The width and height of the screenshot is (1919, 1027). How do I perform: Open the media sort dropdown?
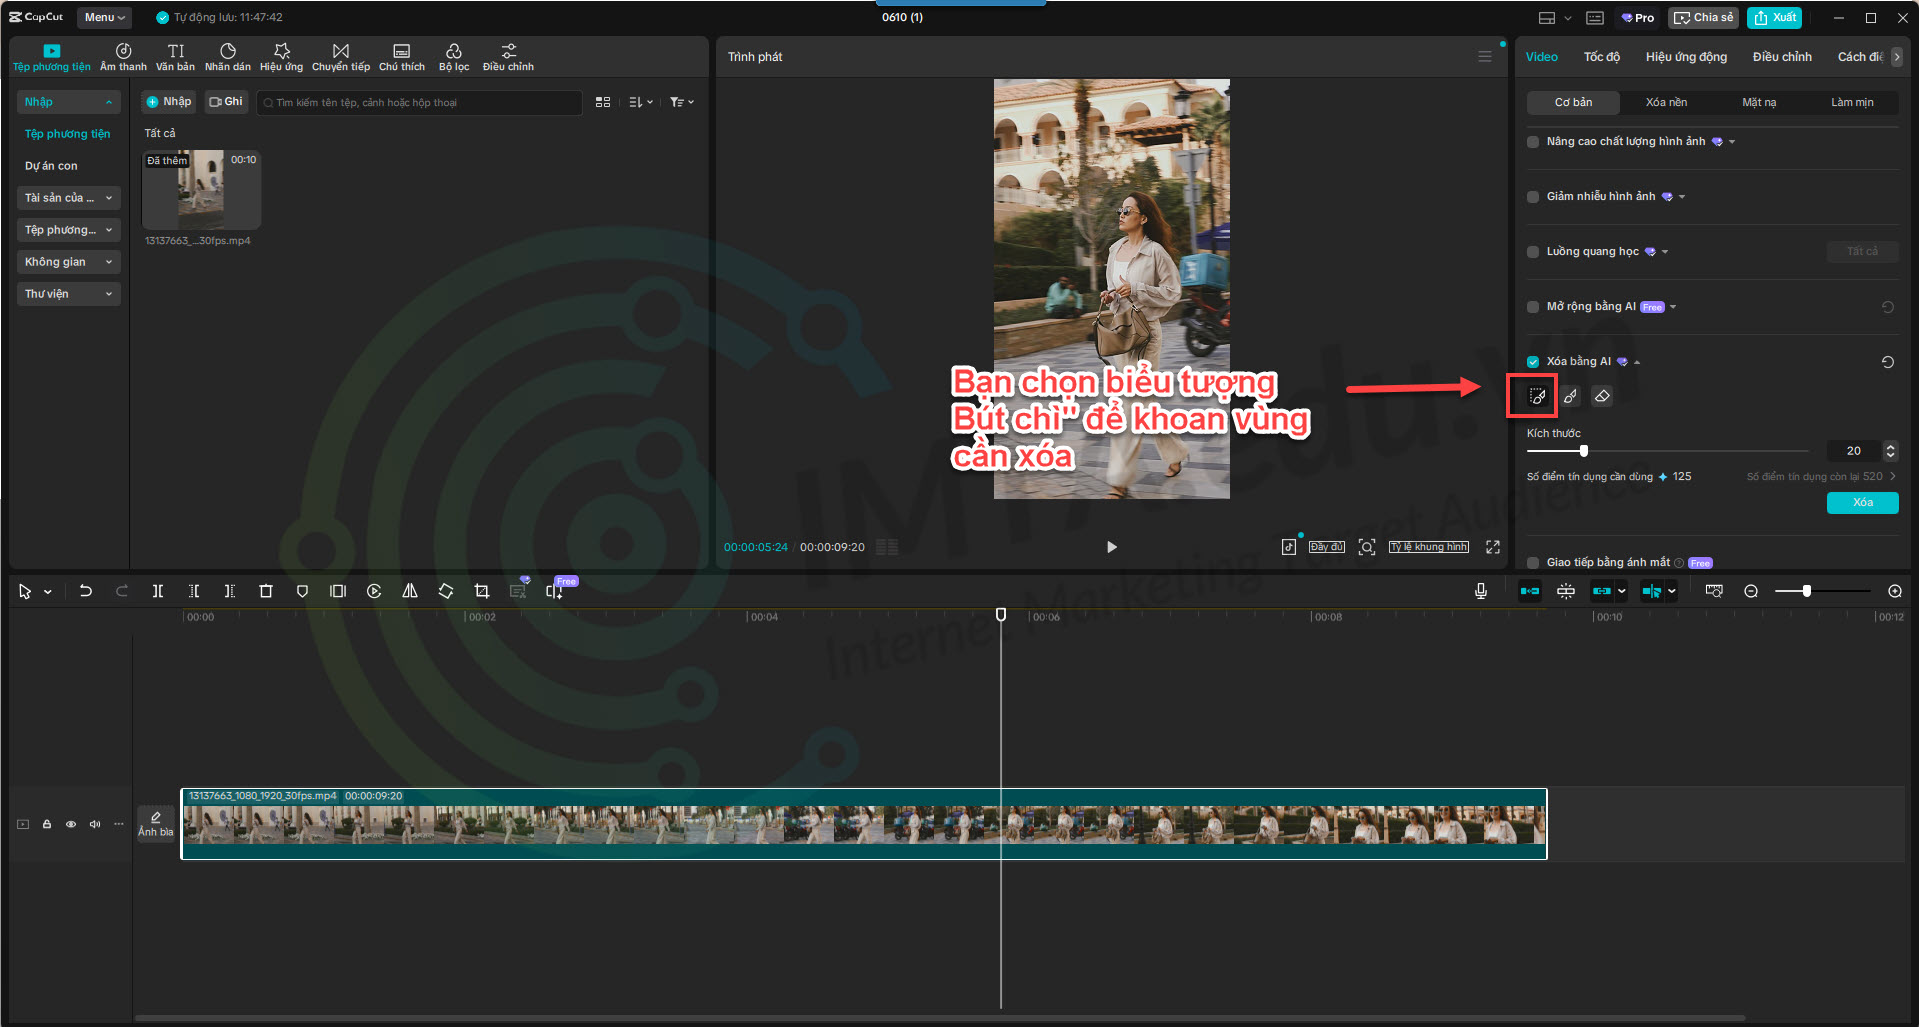pyautogui.click(x=641, y=102)
